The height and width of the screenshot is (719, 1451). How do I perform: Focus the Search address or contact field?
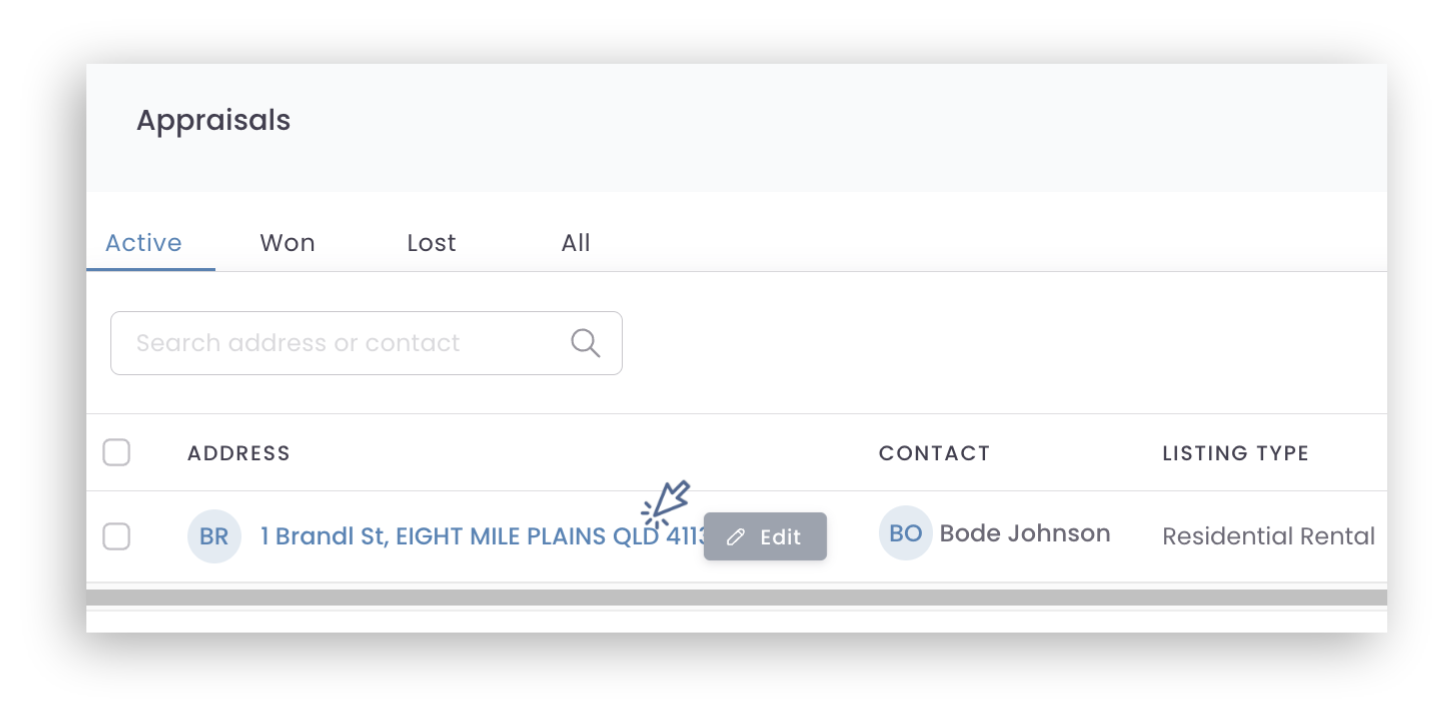click(x=366, y=343)
